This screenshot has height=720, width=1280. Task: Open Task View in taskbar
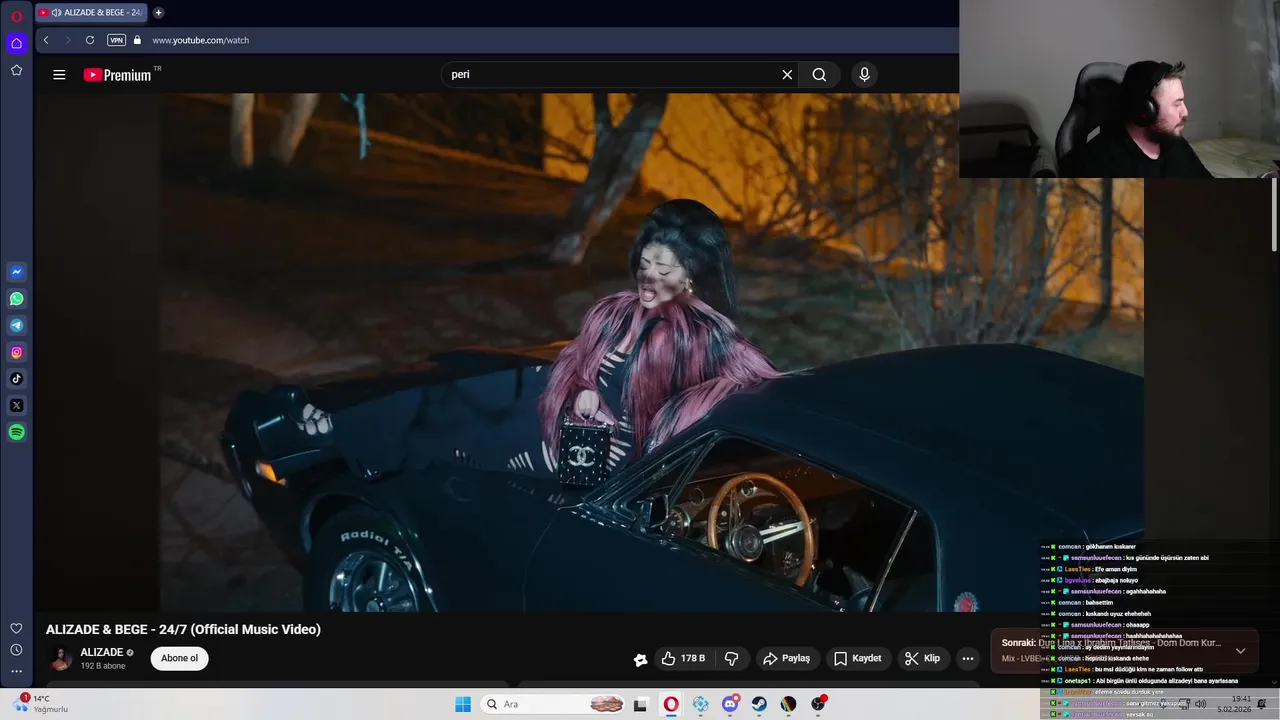pos(640,704)
